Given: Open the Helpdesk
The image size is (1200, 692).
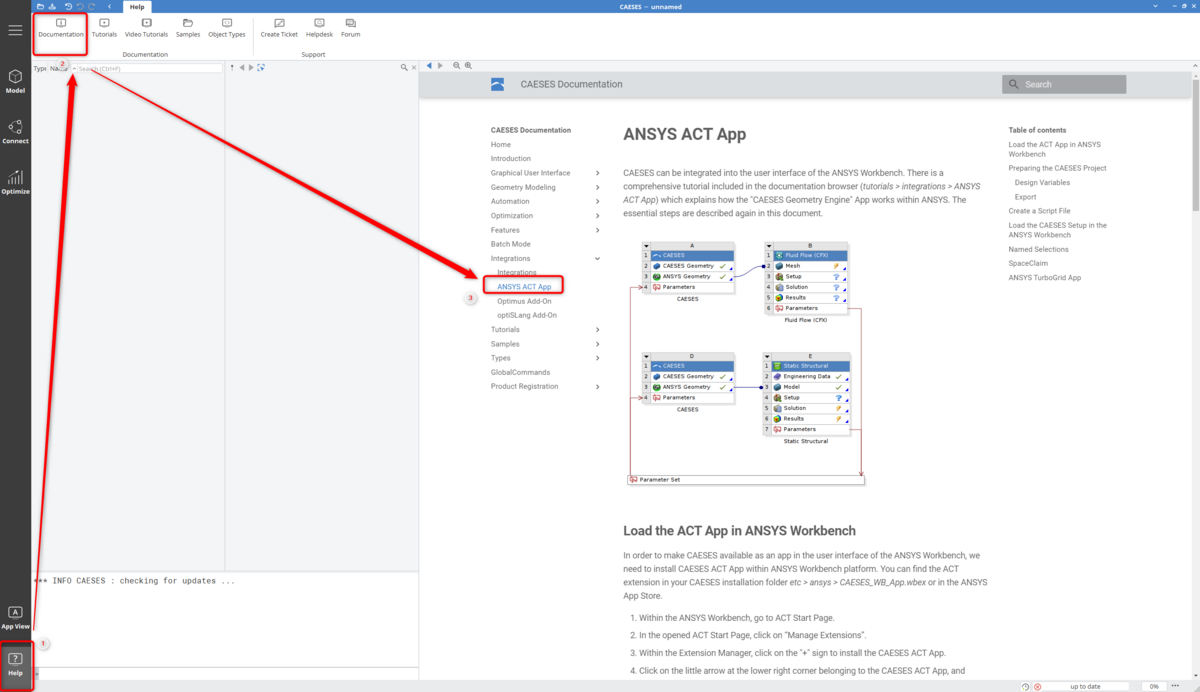Looking at the screenshot, I should click(x=319, y=27).
